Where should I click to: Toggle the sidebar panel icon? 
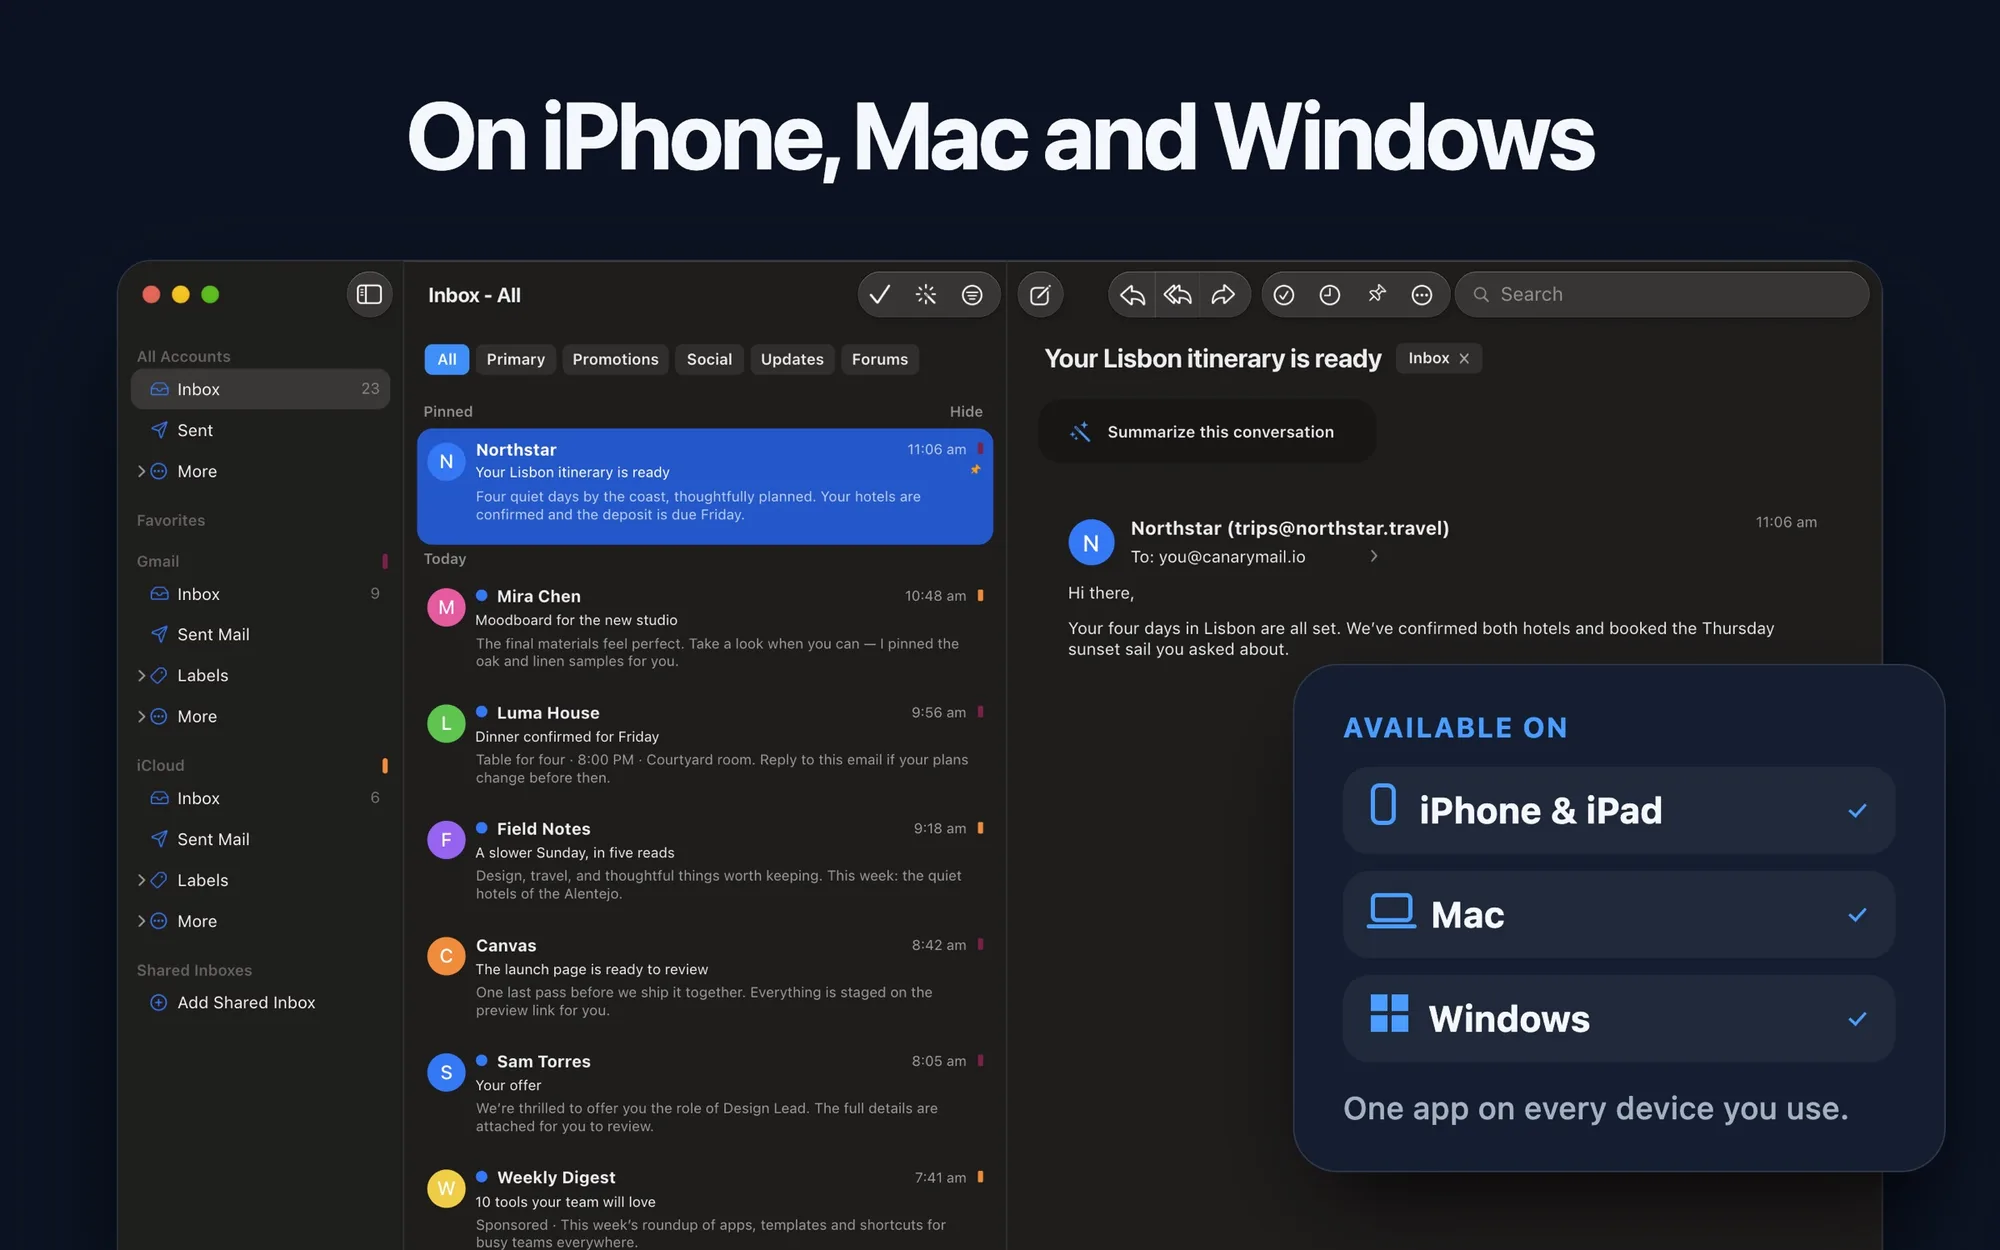click(369, 294)
